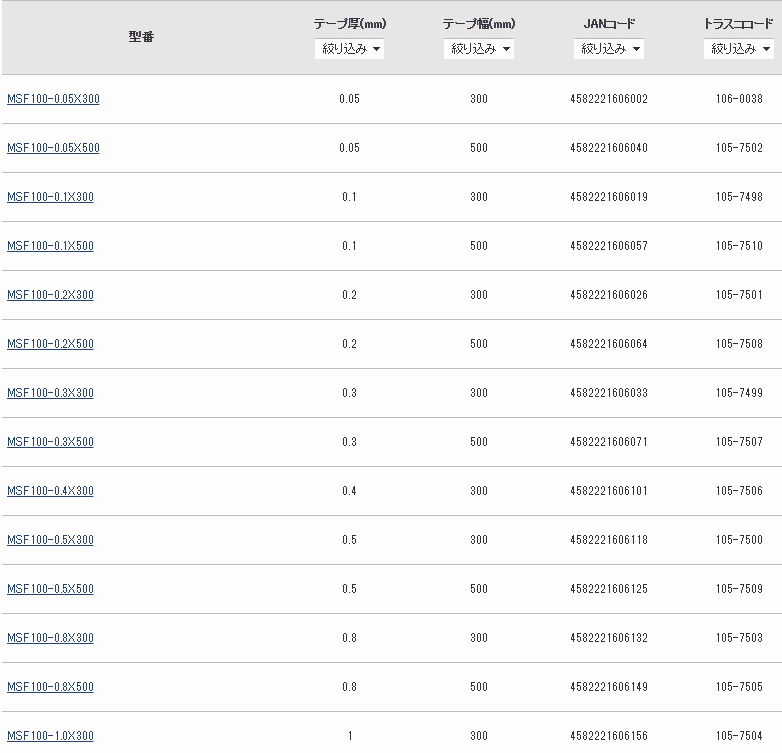782x753 pixels.
Task: Open the JANコード 絞り込み filter dropdown
Action: (x=608, y=49)
